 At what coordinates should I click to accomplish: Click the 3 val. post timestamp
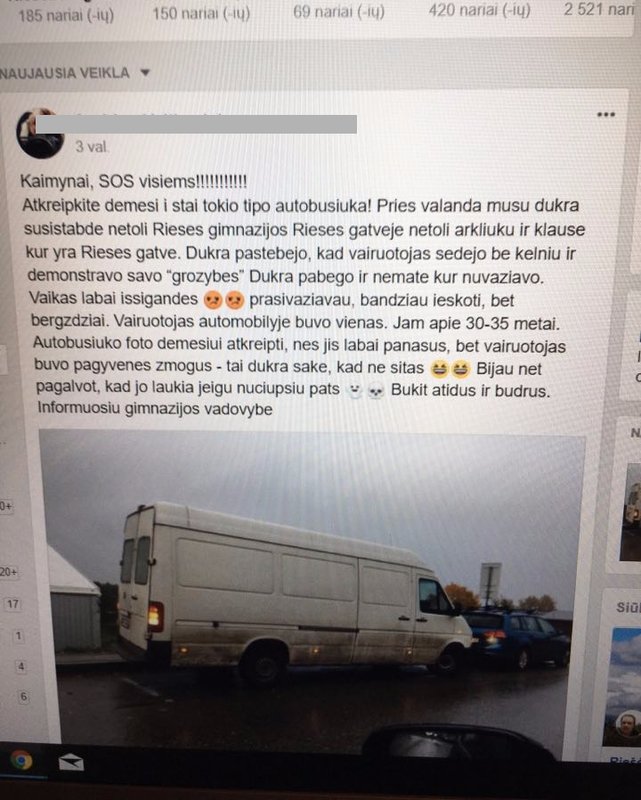point(92,147)
